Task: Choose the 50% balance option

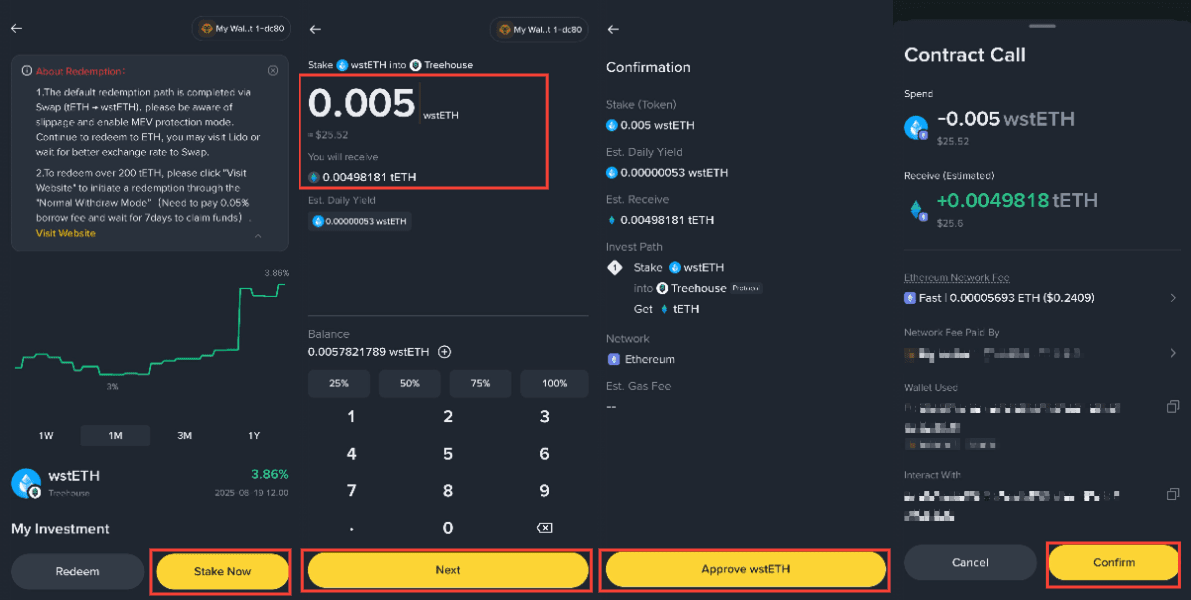Action: click(409, 384)
